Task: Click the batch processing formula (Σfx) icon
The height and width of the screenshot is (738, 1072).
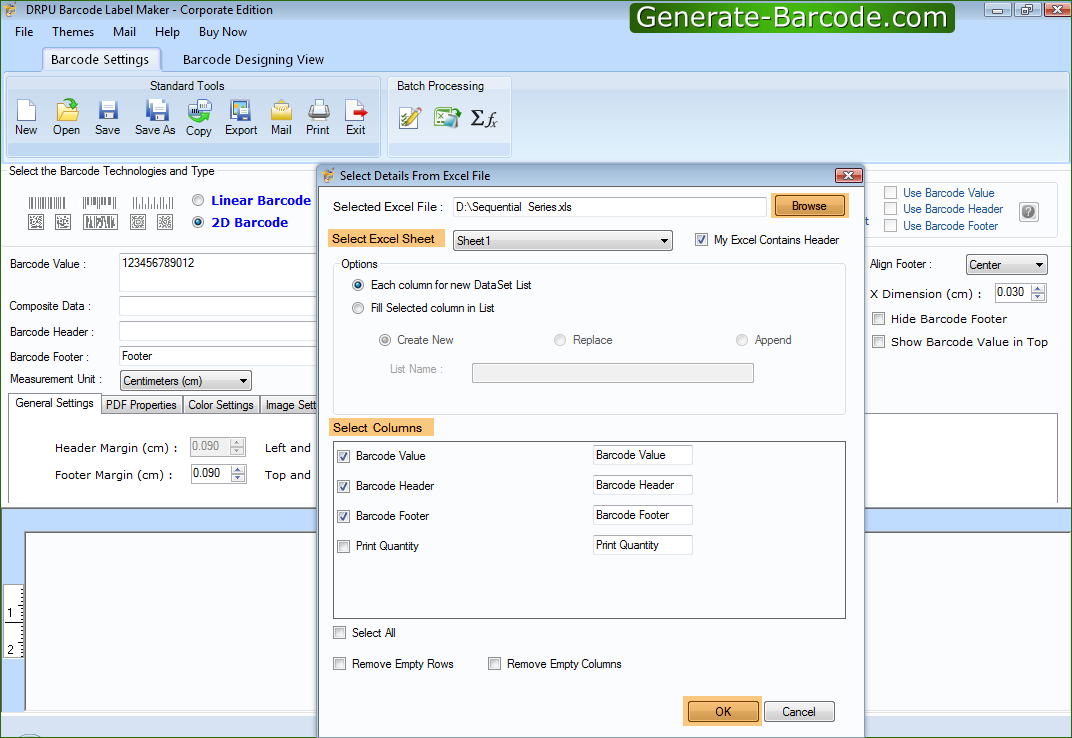Action: 486,118
